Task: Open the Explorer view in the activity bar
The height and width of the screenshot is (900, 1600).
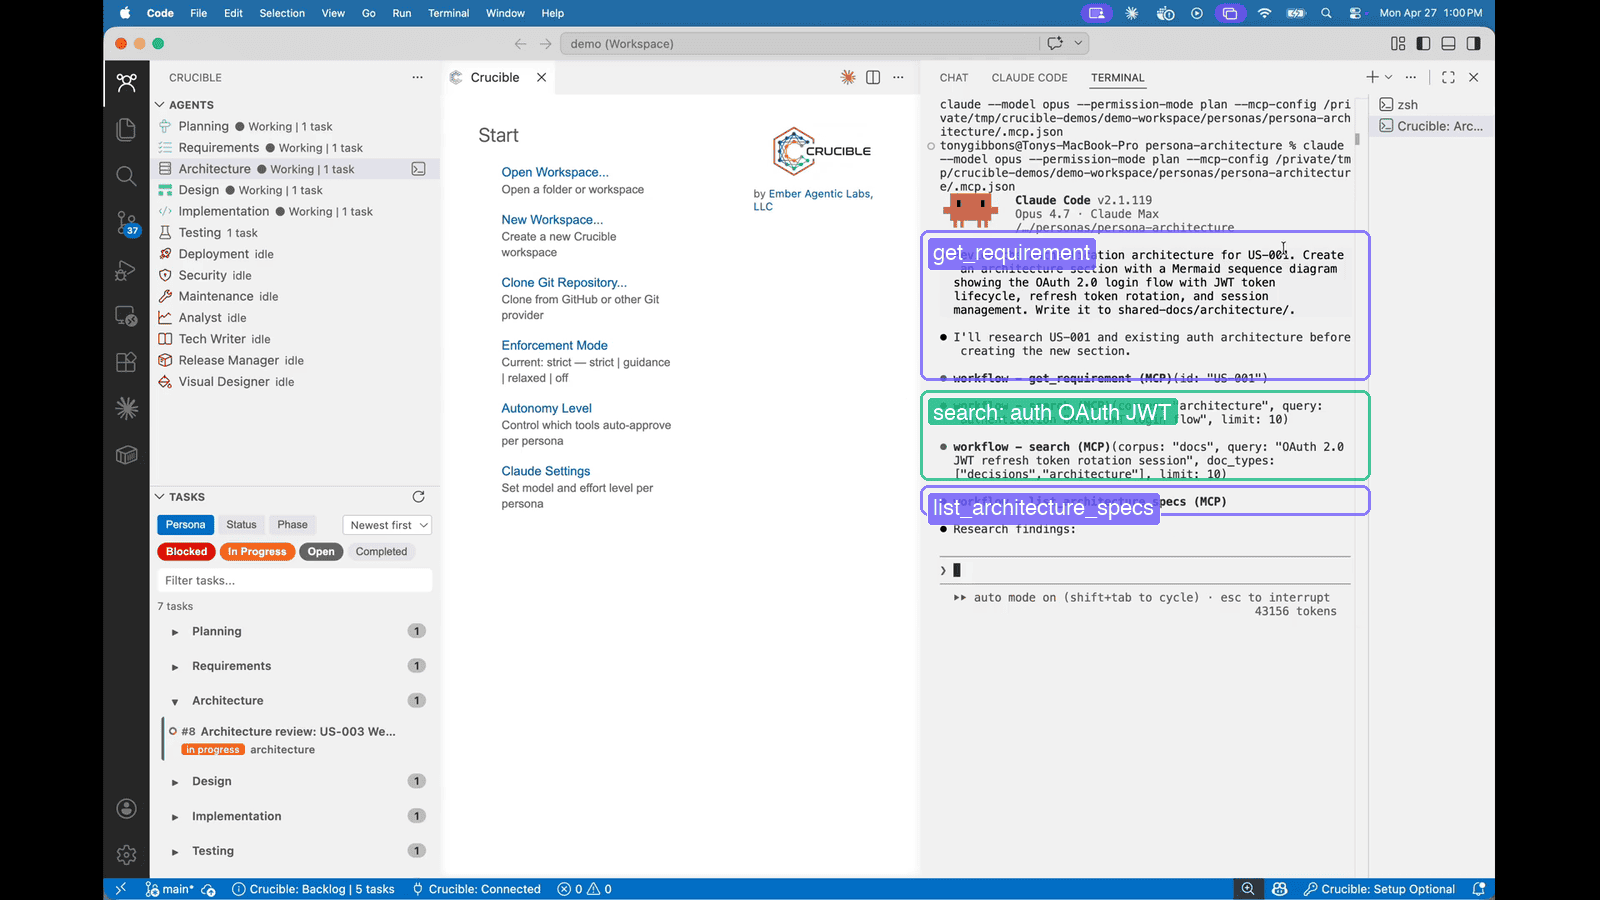Action: 126,129
